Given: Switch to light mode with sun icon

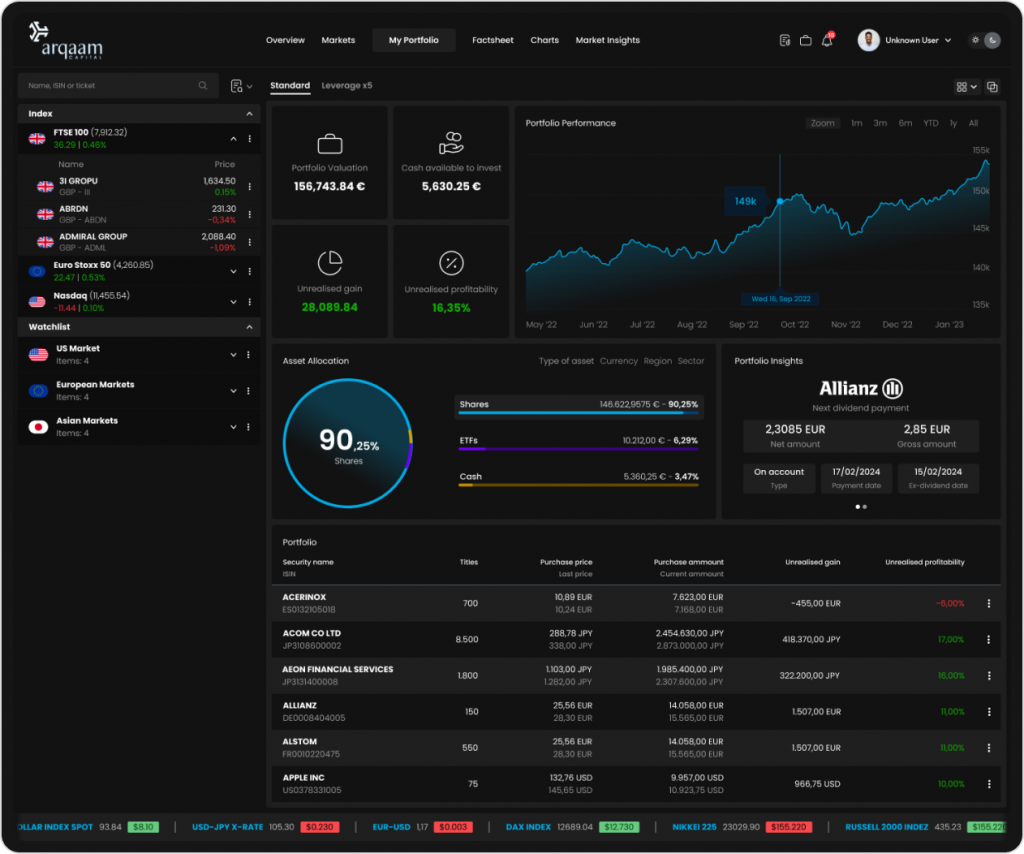Looking at the screenshot, I should pos(975,41).
